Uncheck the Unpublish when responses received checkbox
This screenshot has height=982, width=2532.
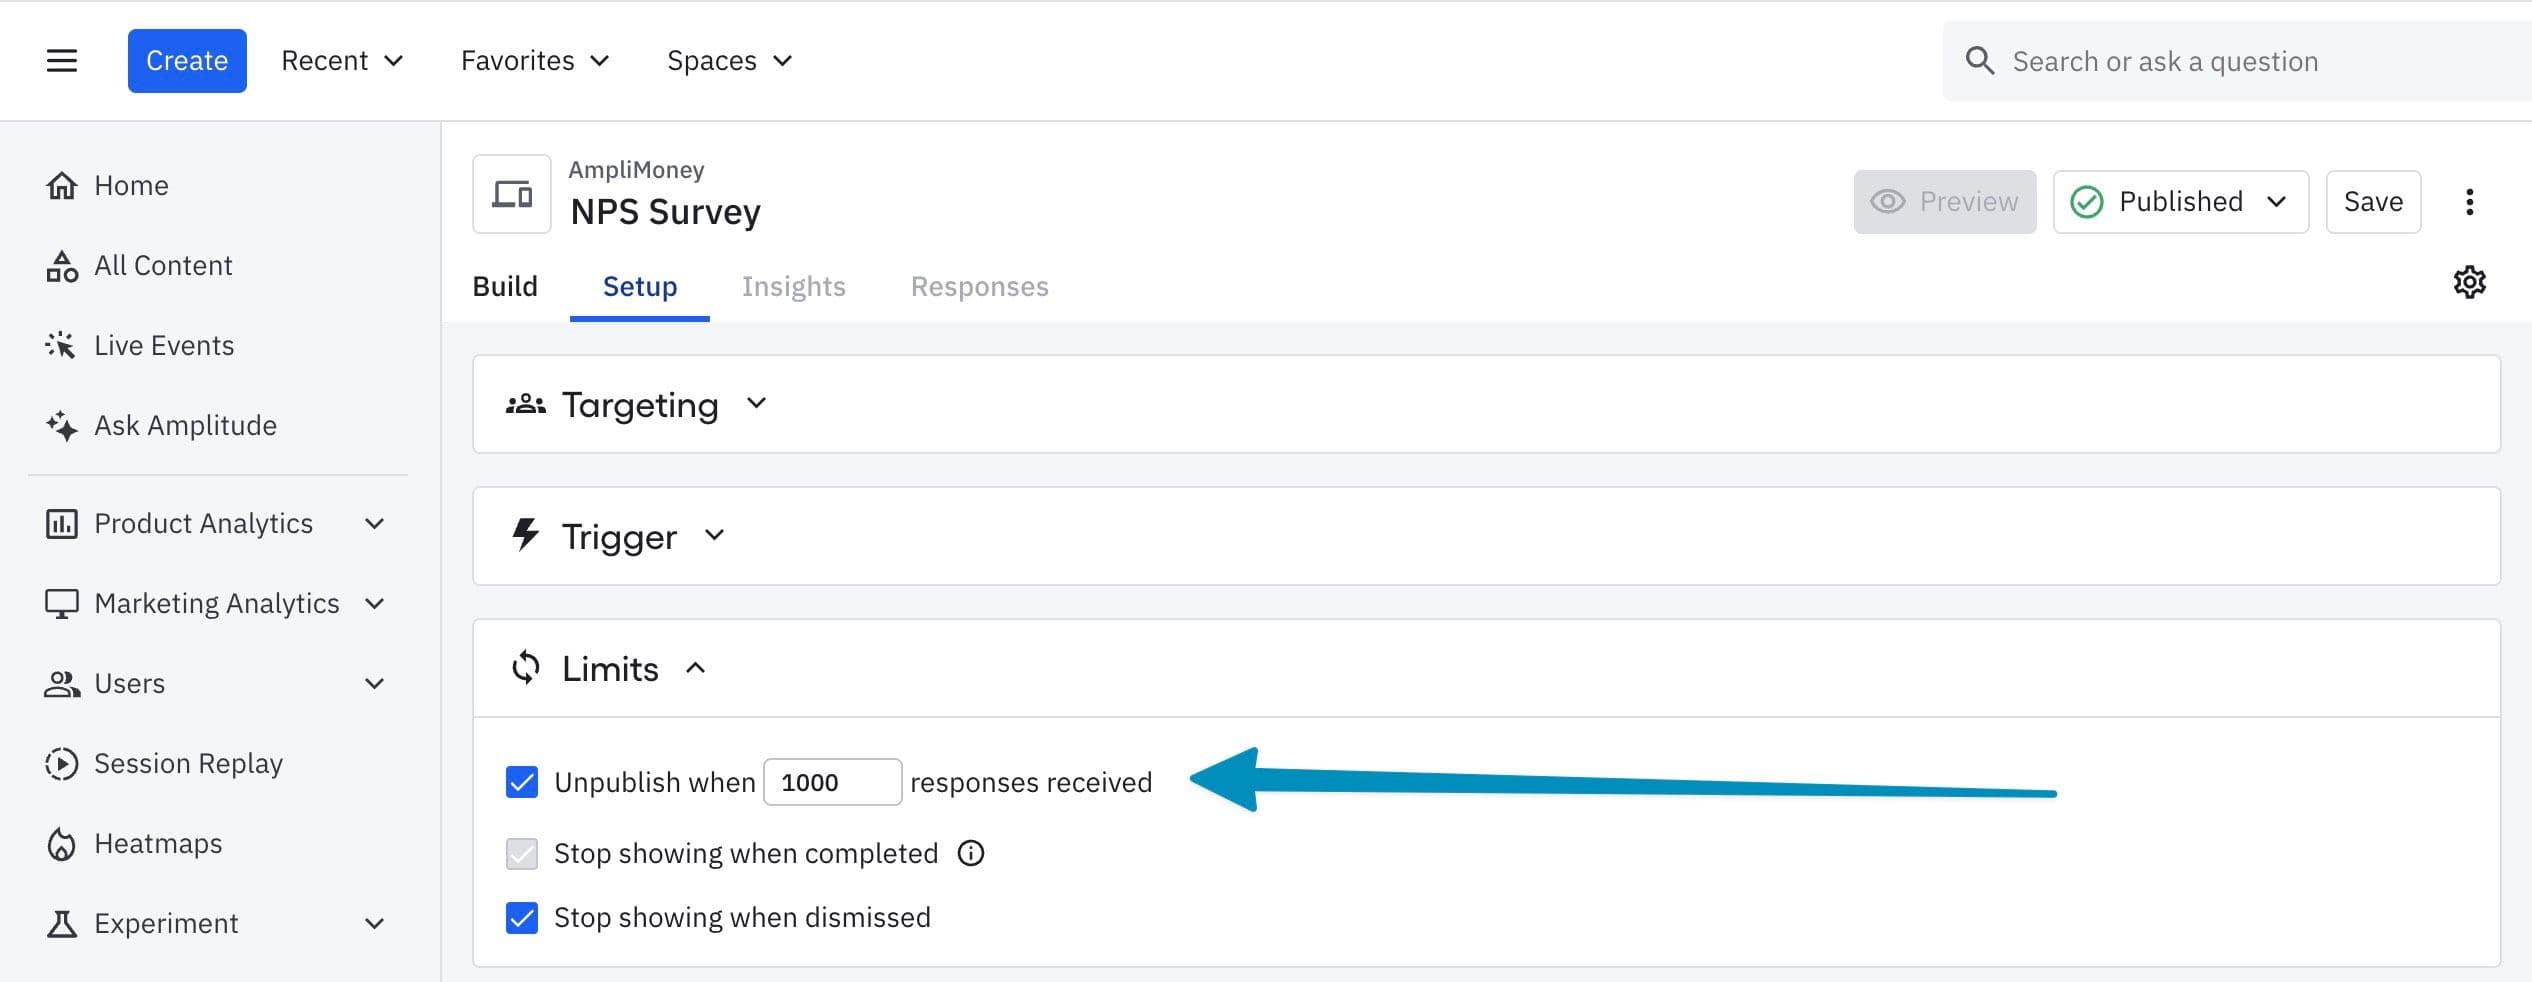click(522, 782)
